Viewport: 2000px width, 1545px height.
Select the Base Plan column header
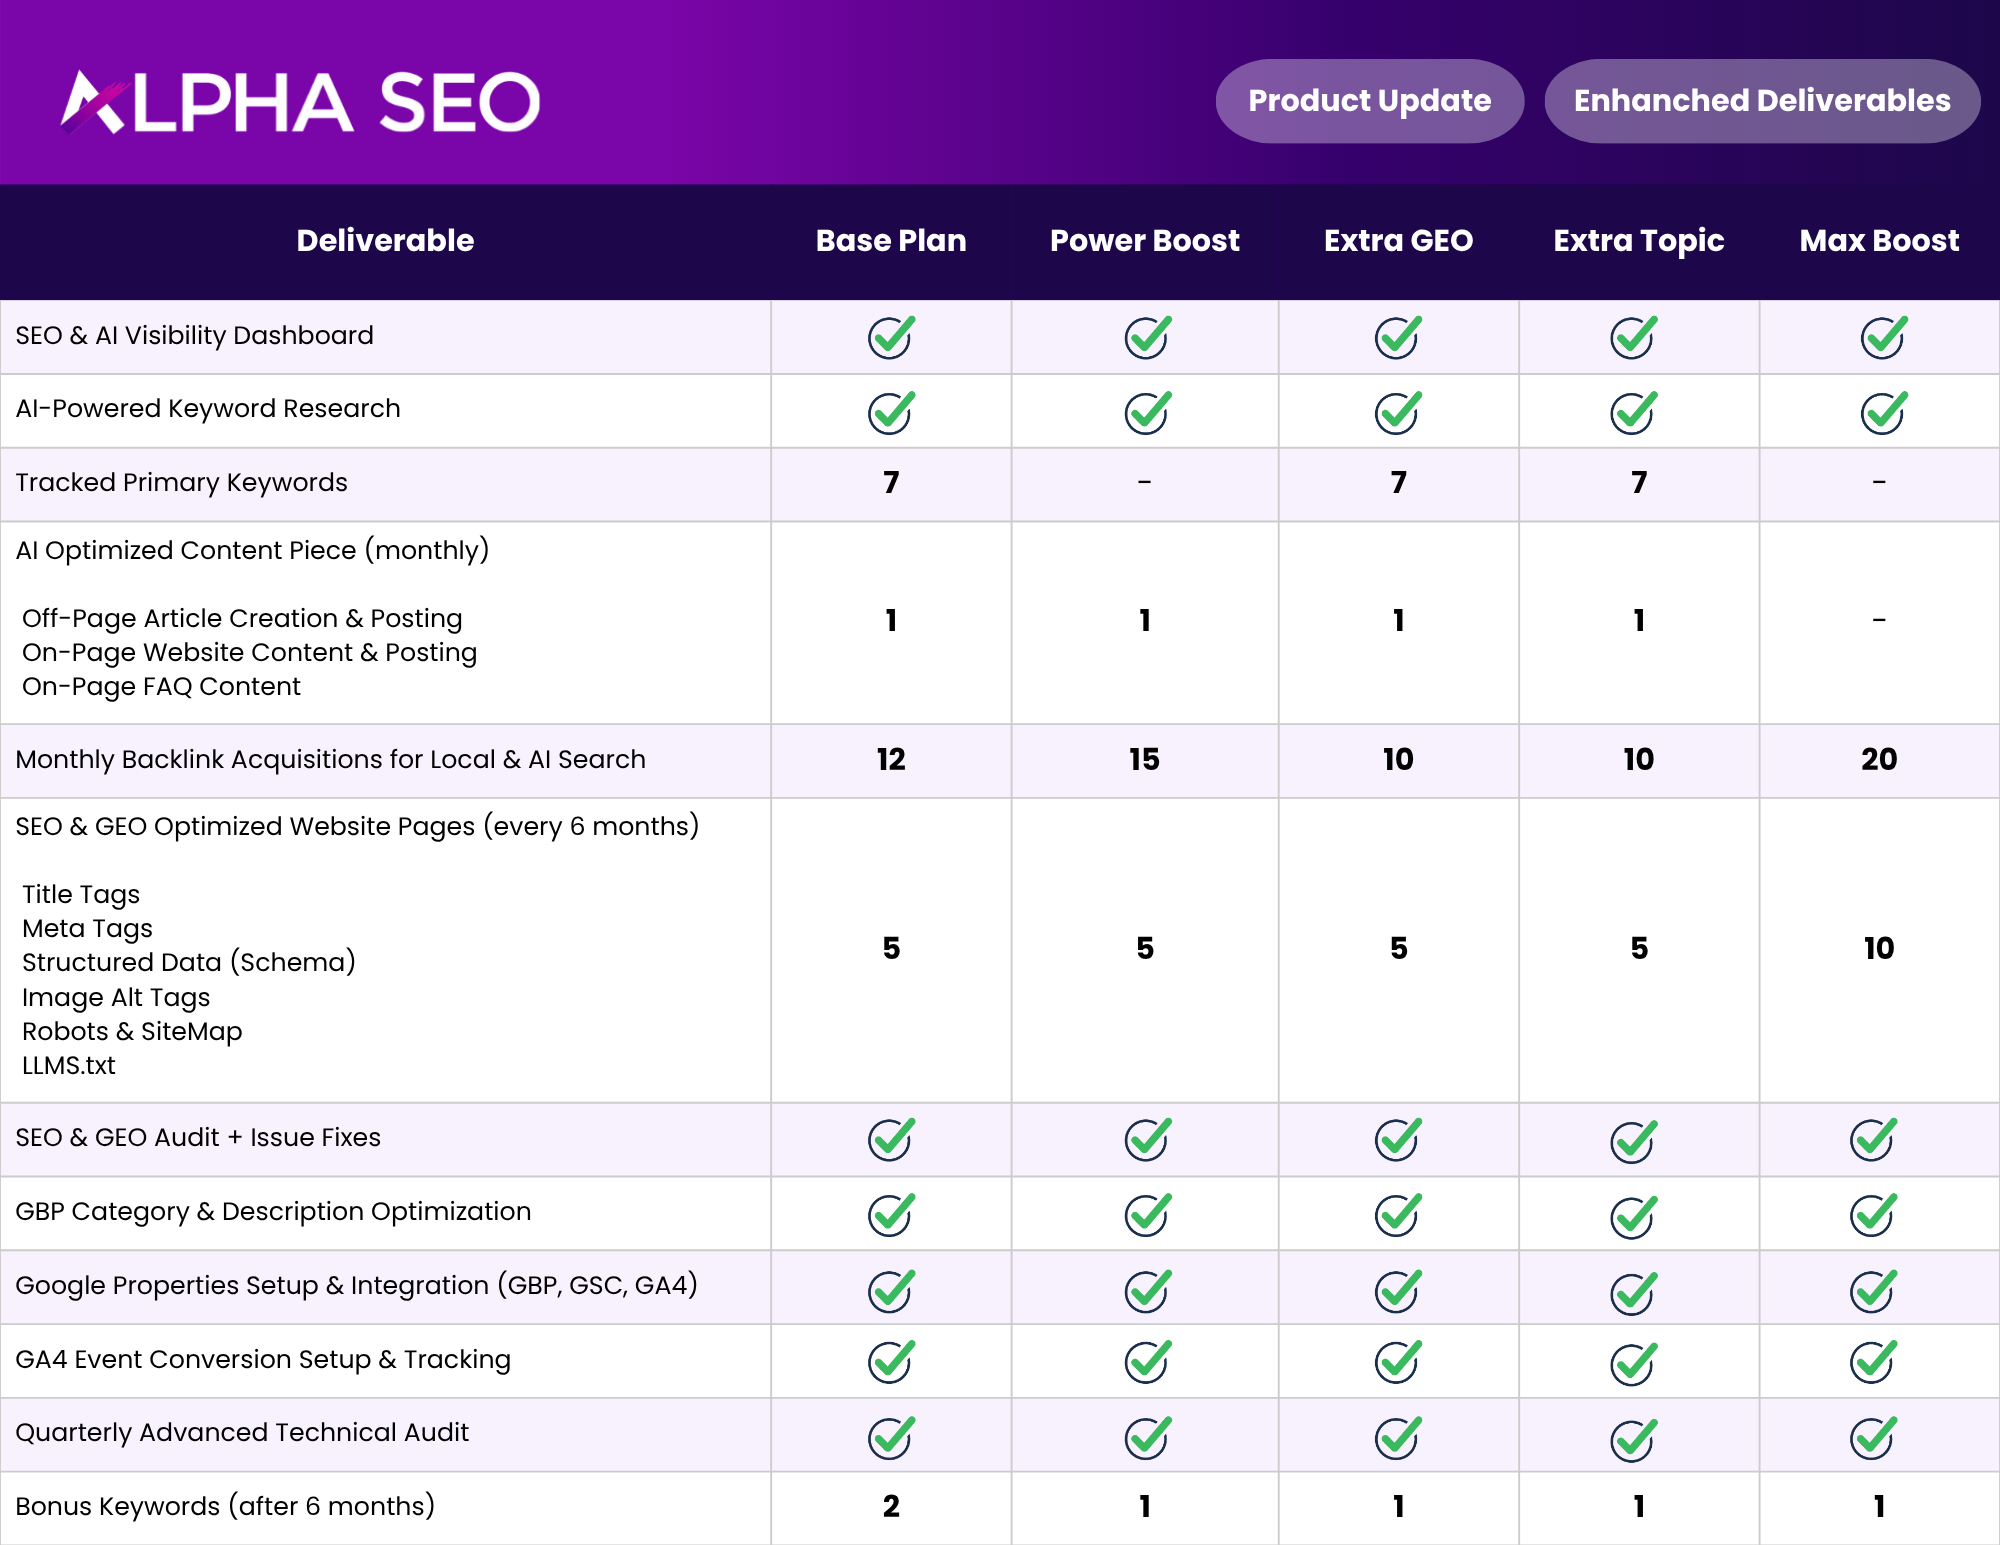pos(890,241)
